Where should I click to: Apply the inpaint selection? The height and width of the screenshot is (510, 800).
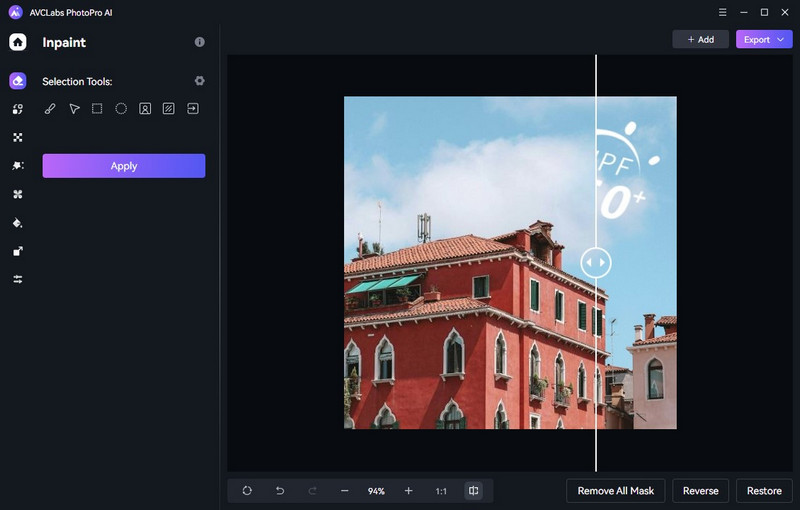[124, 166]
